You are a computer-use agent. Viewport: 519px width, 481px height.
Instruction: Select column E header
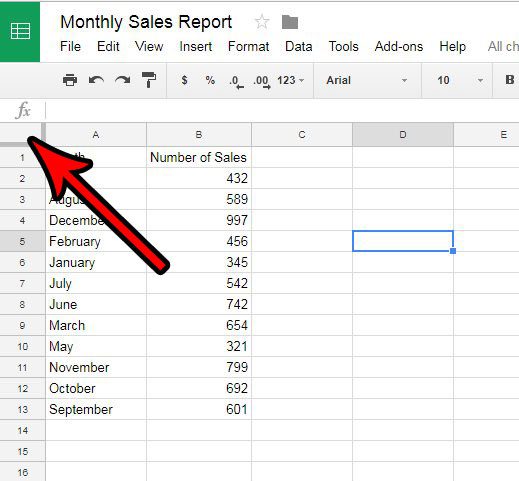[x=486, y=135]
